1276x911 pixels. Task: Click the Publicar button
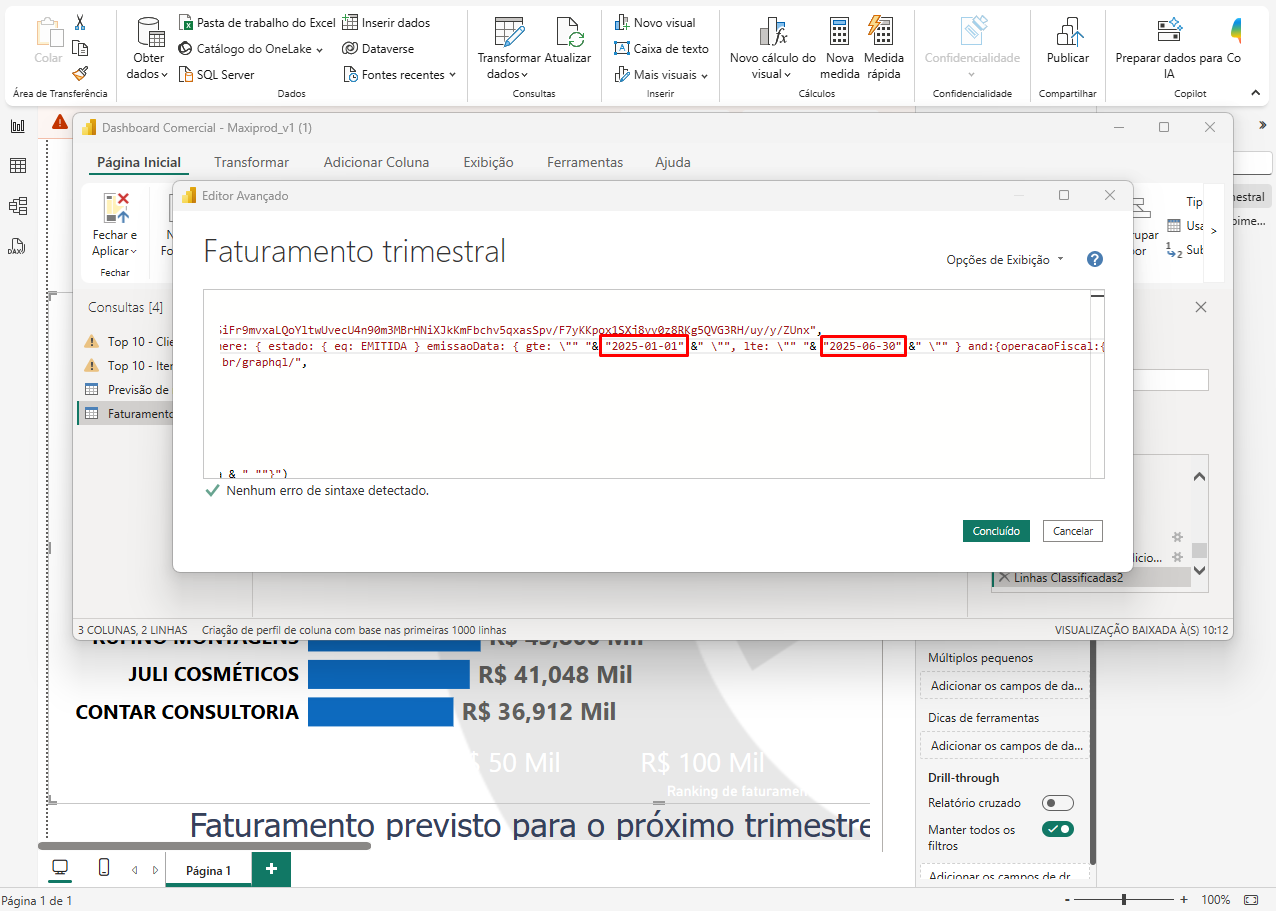[x=1068, y=41]
